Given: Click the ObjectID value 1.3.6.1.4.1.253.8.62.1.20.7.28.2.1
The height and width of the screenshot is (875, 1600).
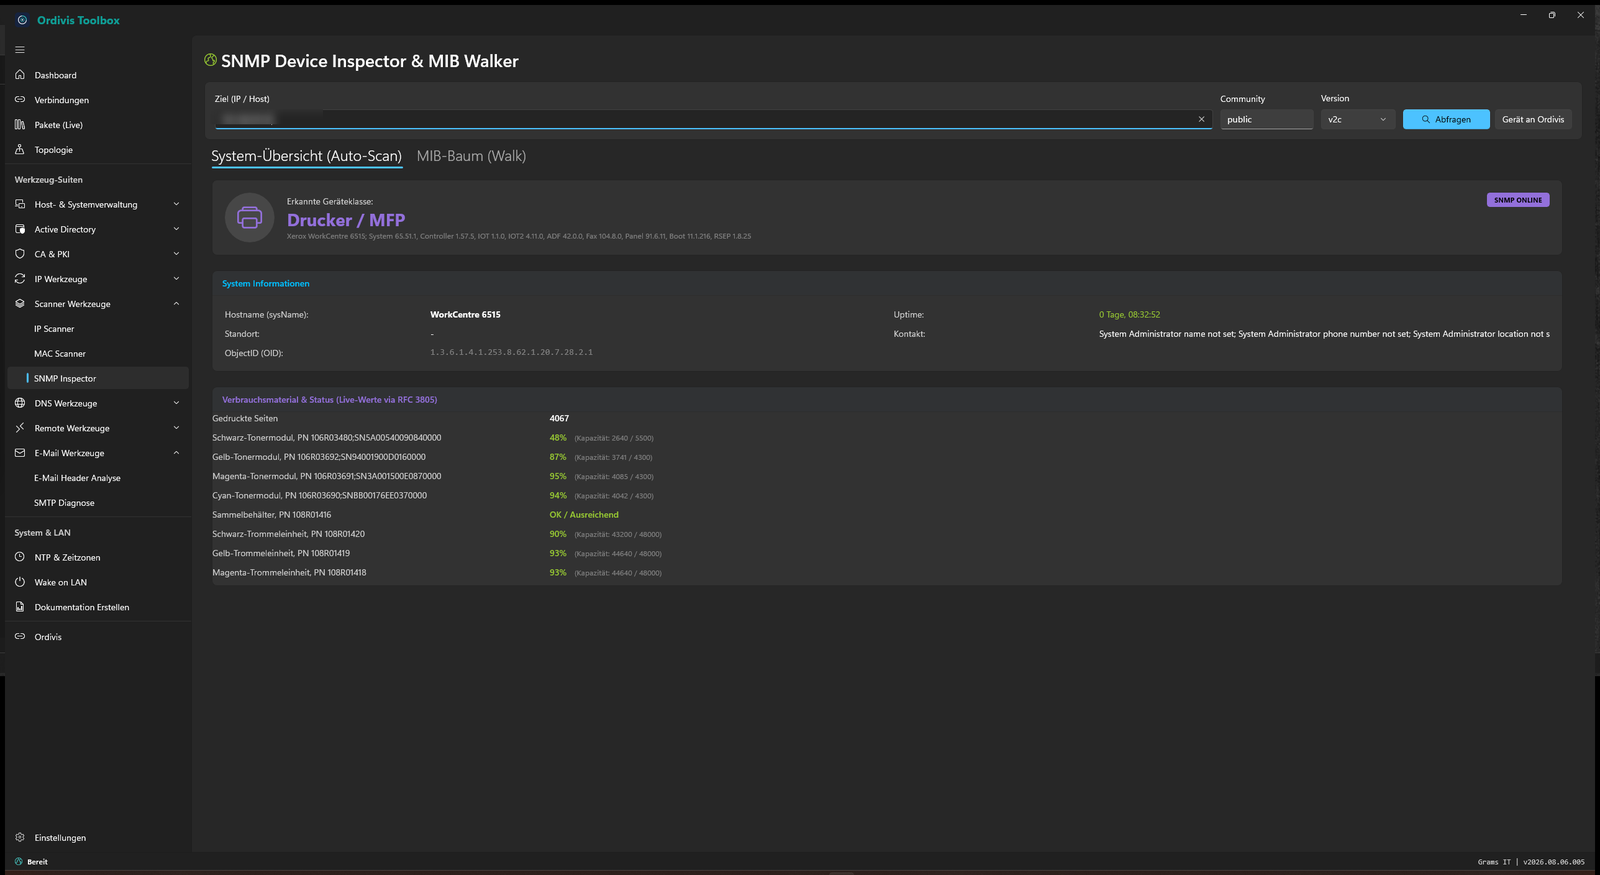Looking at the screenshot, I should [511, 352].
